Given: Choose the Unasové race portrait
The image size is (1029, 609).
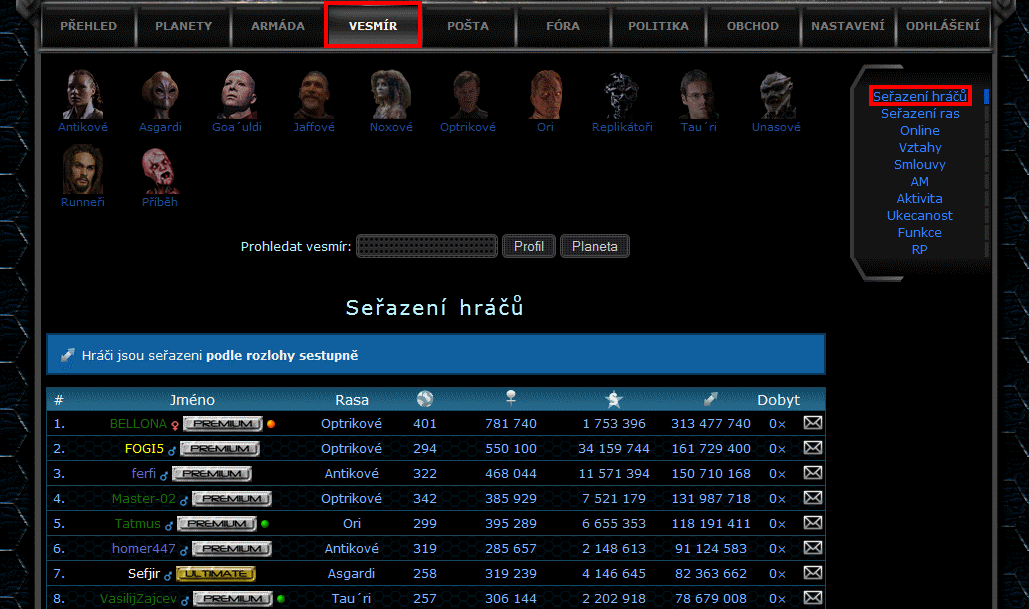Looking at the screenshot, I should tap(776, 95).
